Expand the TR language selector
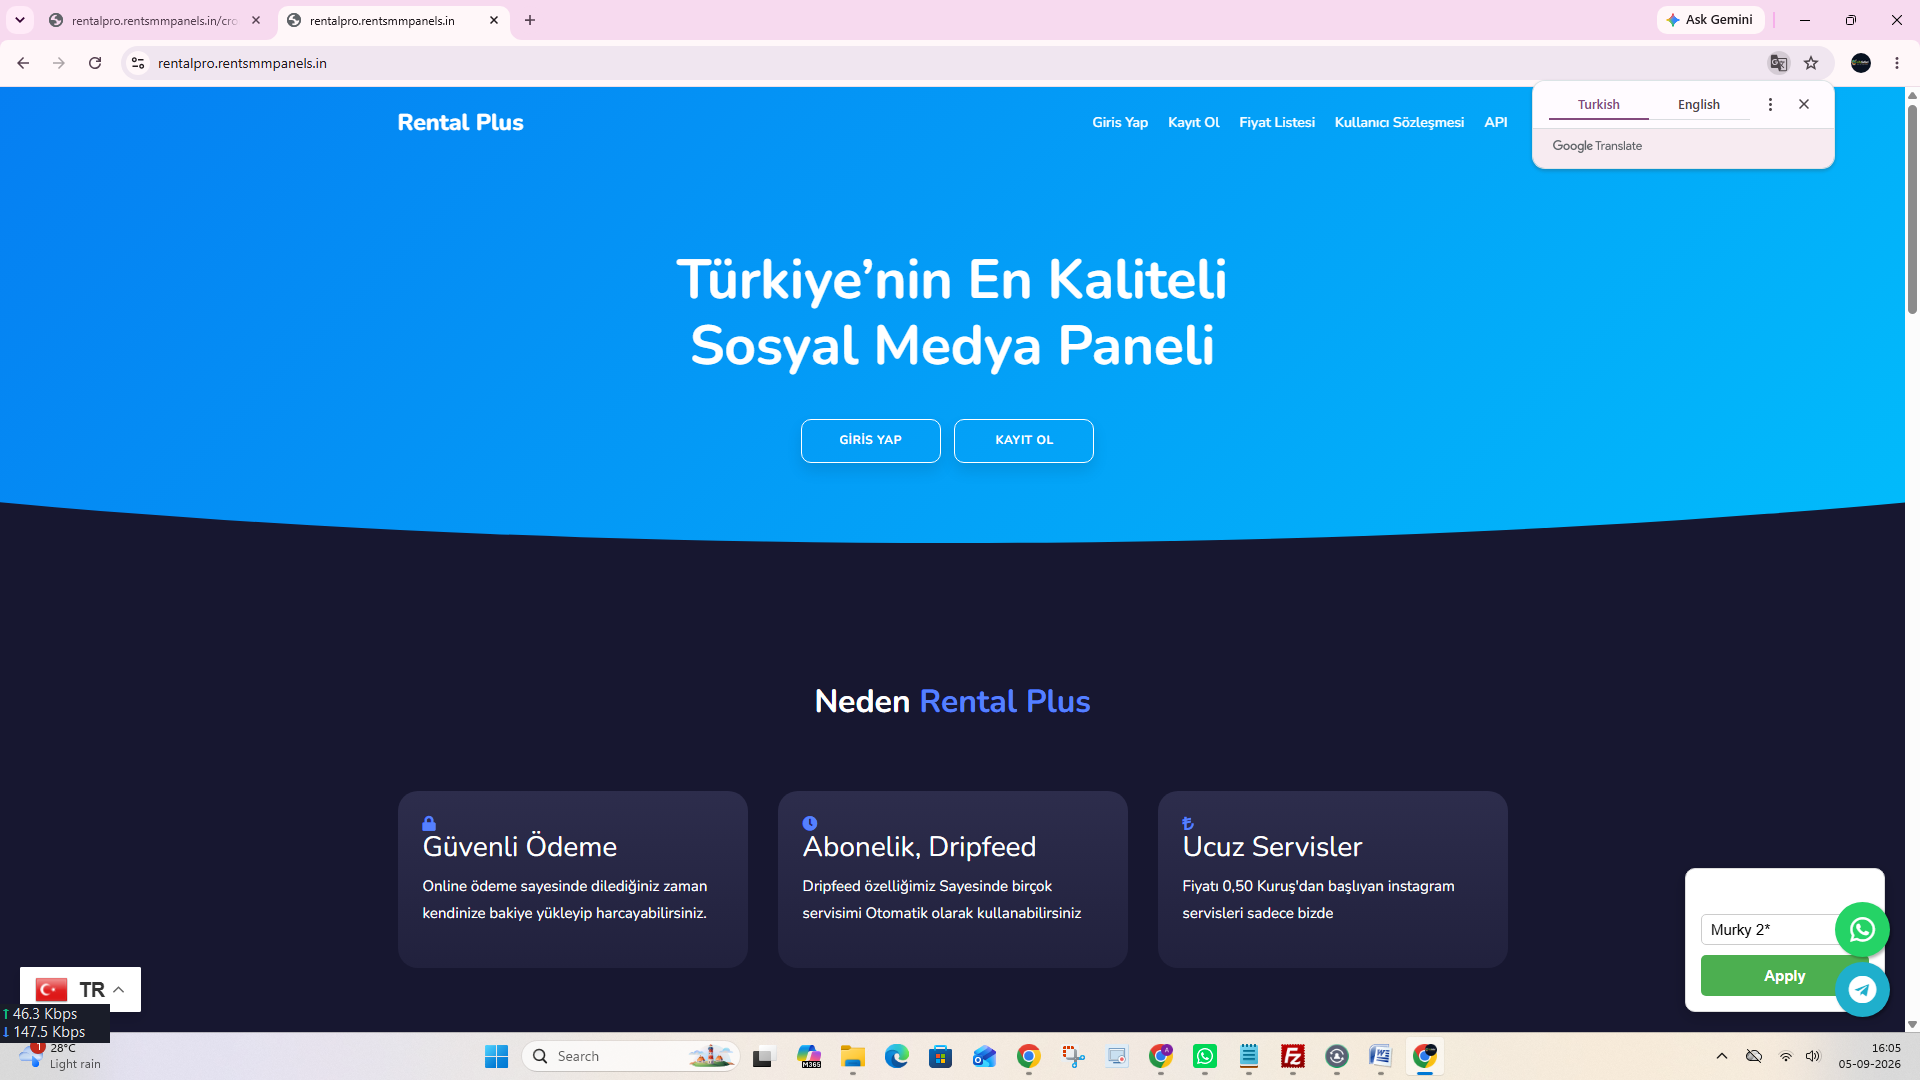 (80, 989)
